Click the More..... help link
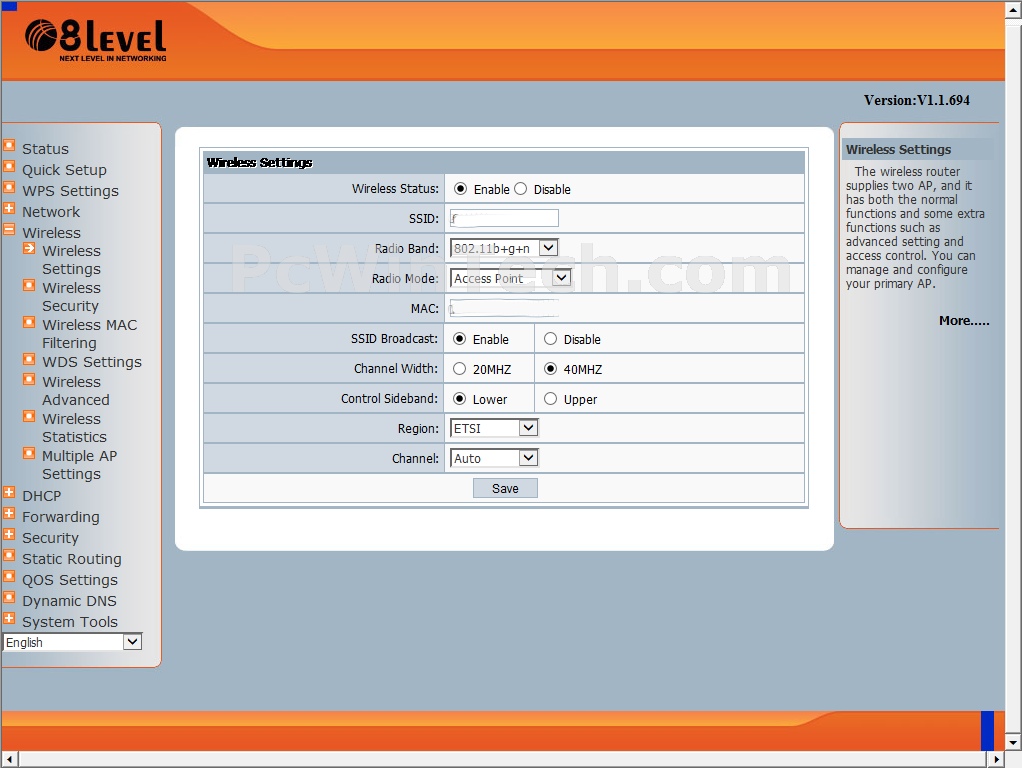Screen dimensions: 1022x768 tap(963, 321)
